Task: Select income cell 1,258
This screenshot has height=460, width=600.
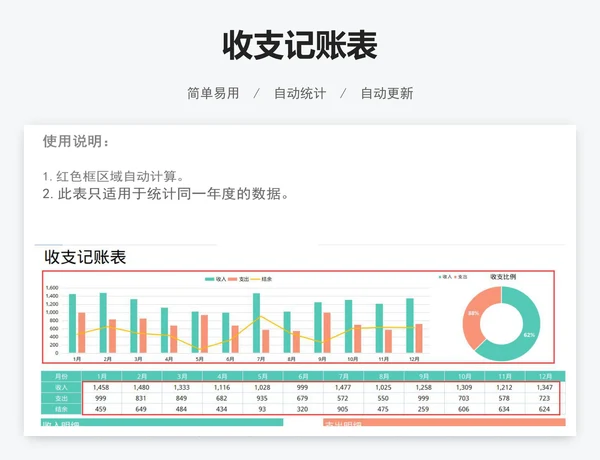Action: (x=424, y=387)
